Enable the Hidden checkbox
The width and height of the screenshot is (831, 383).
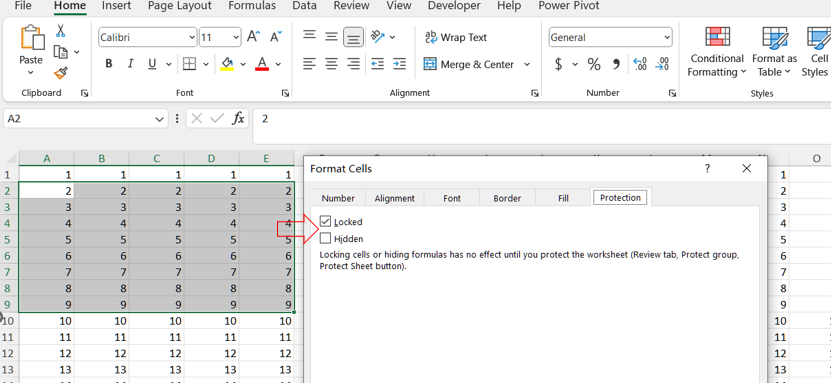(325, 238)
